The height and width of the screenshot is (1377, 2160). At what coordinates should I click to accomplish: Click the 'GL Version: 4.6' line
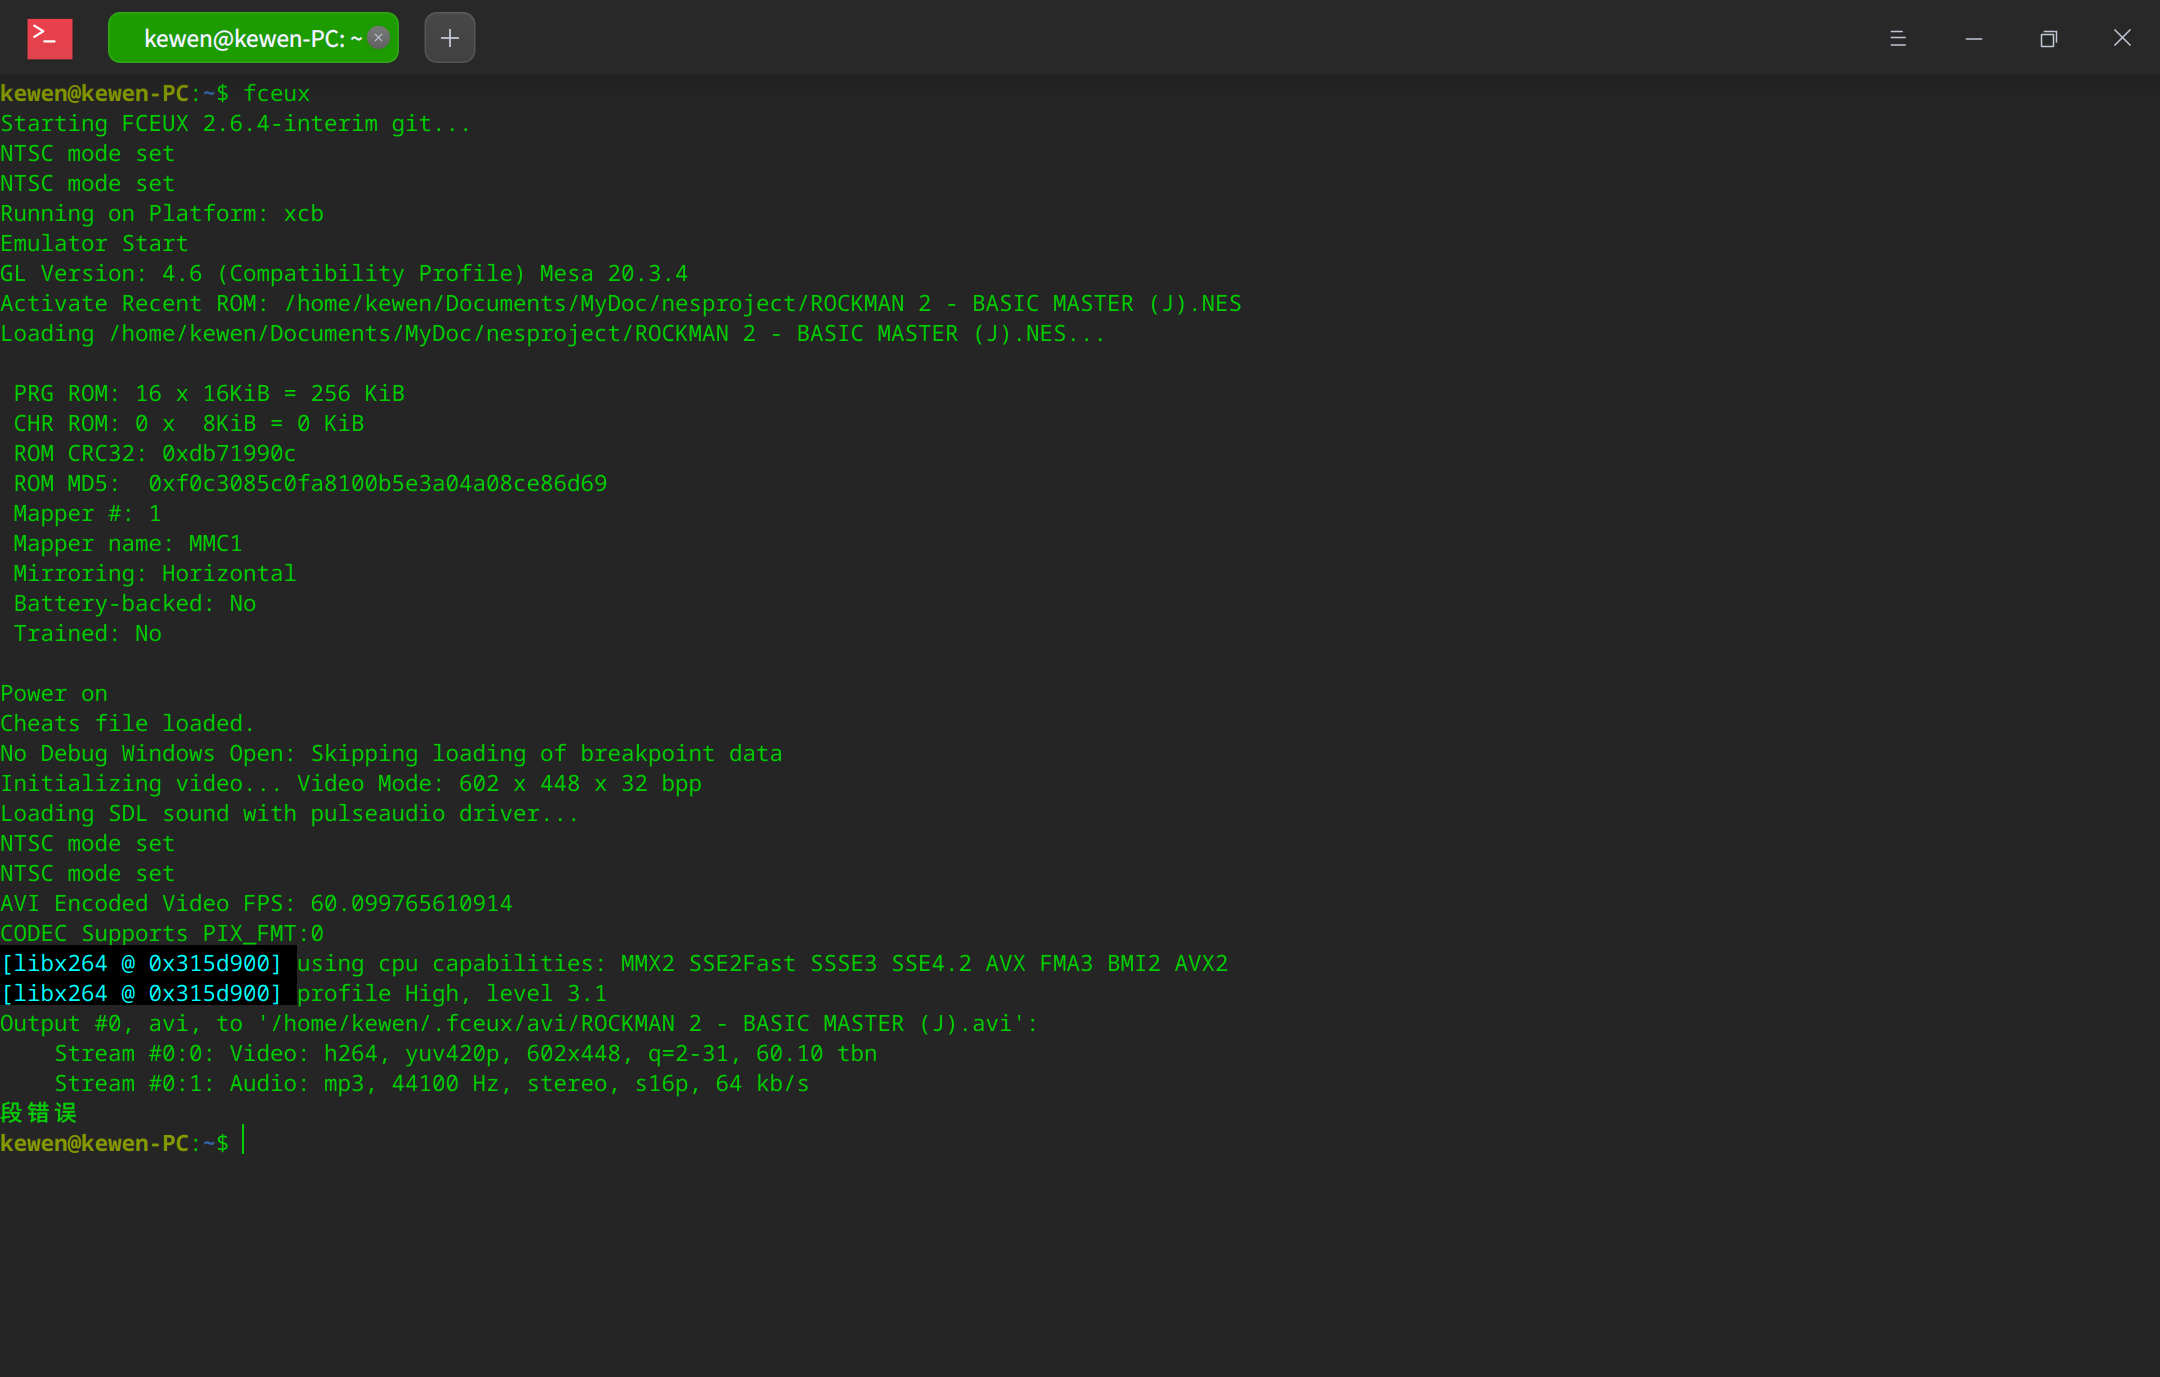click(x=344, y=273)
